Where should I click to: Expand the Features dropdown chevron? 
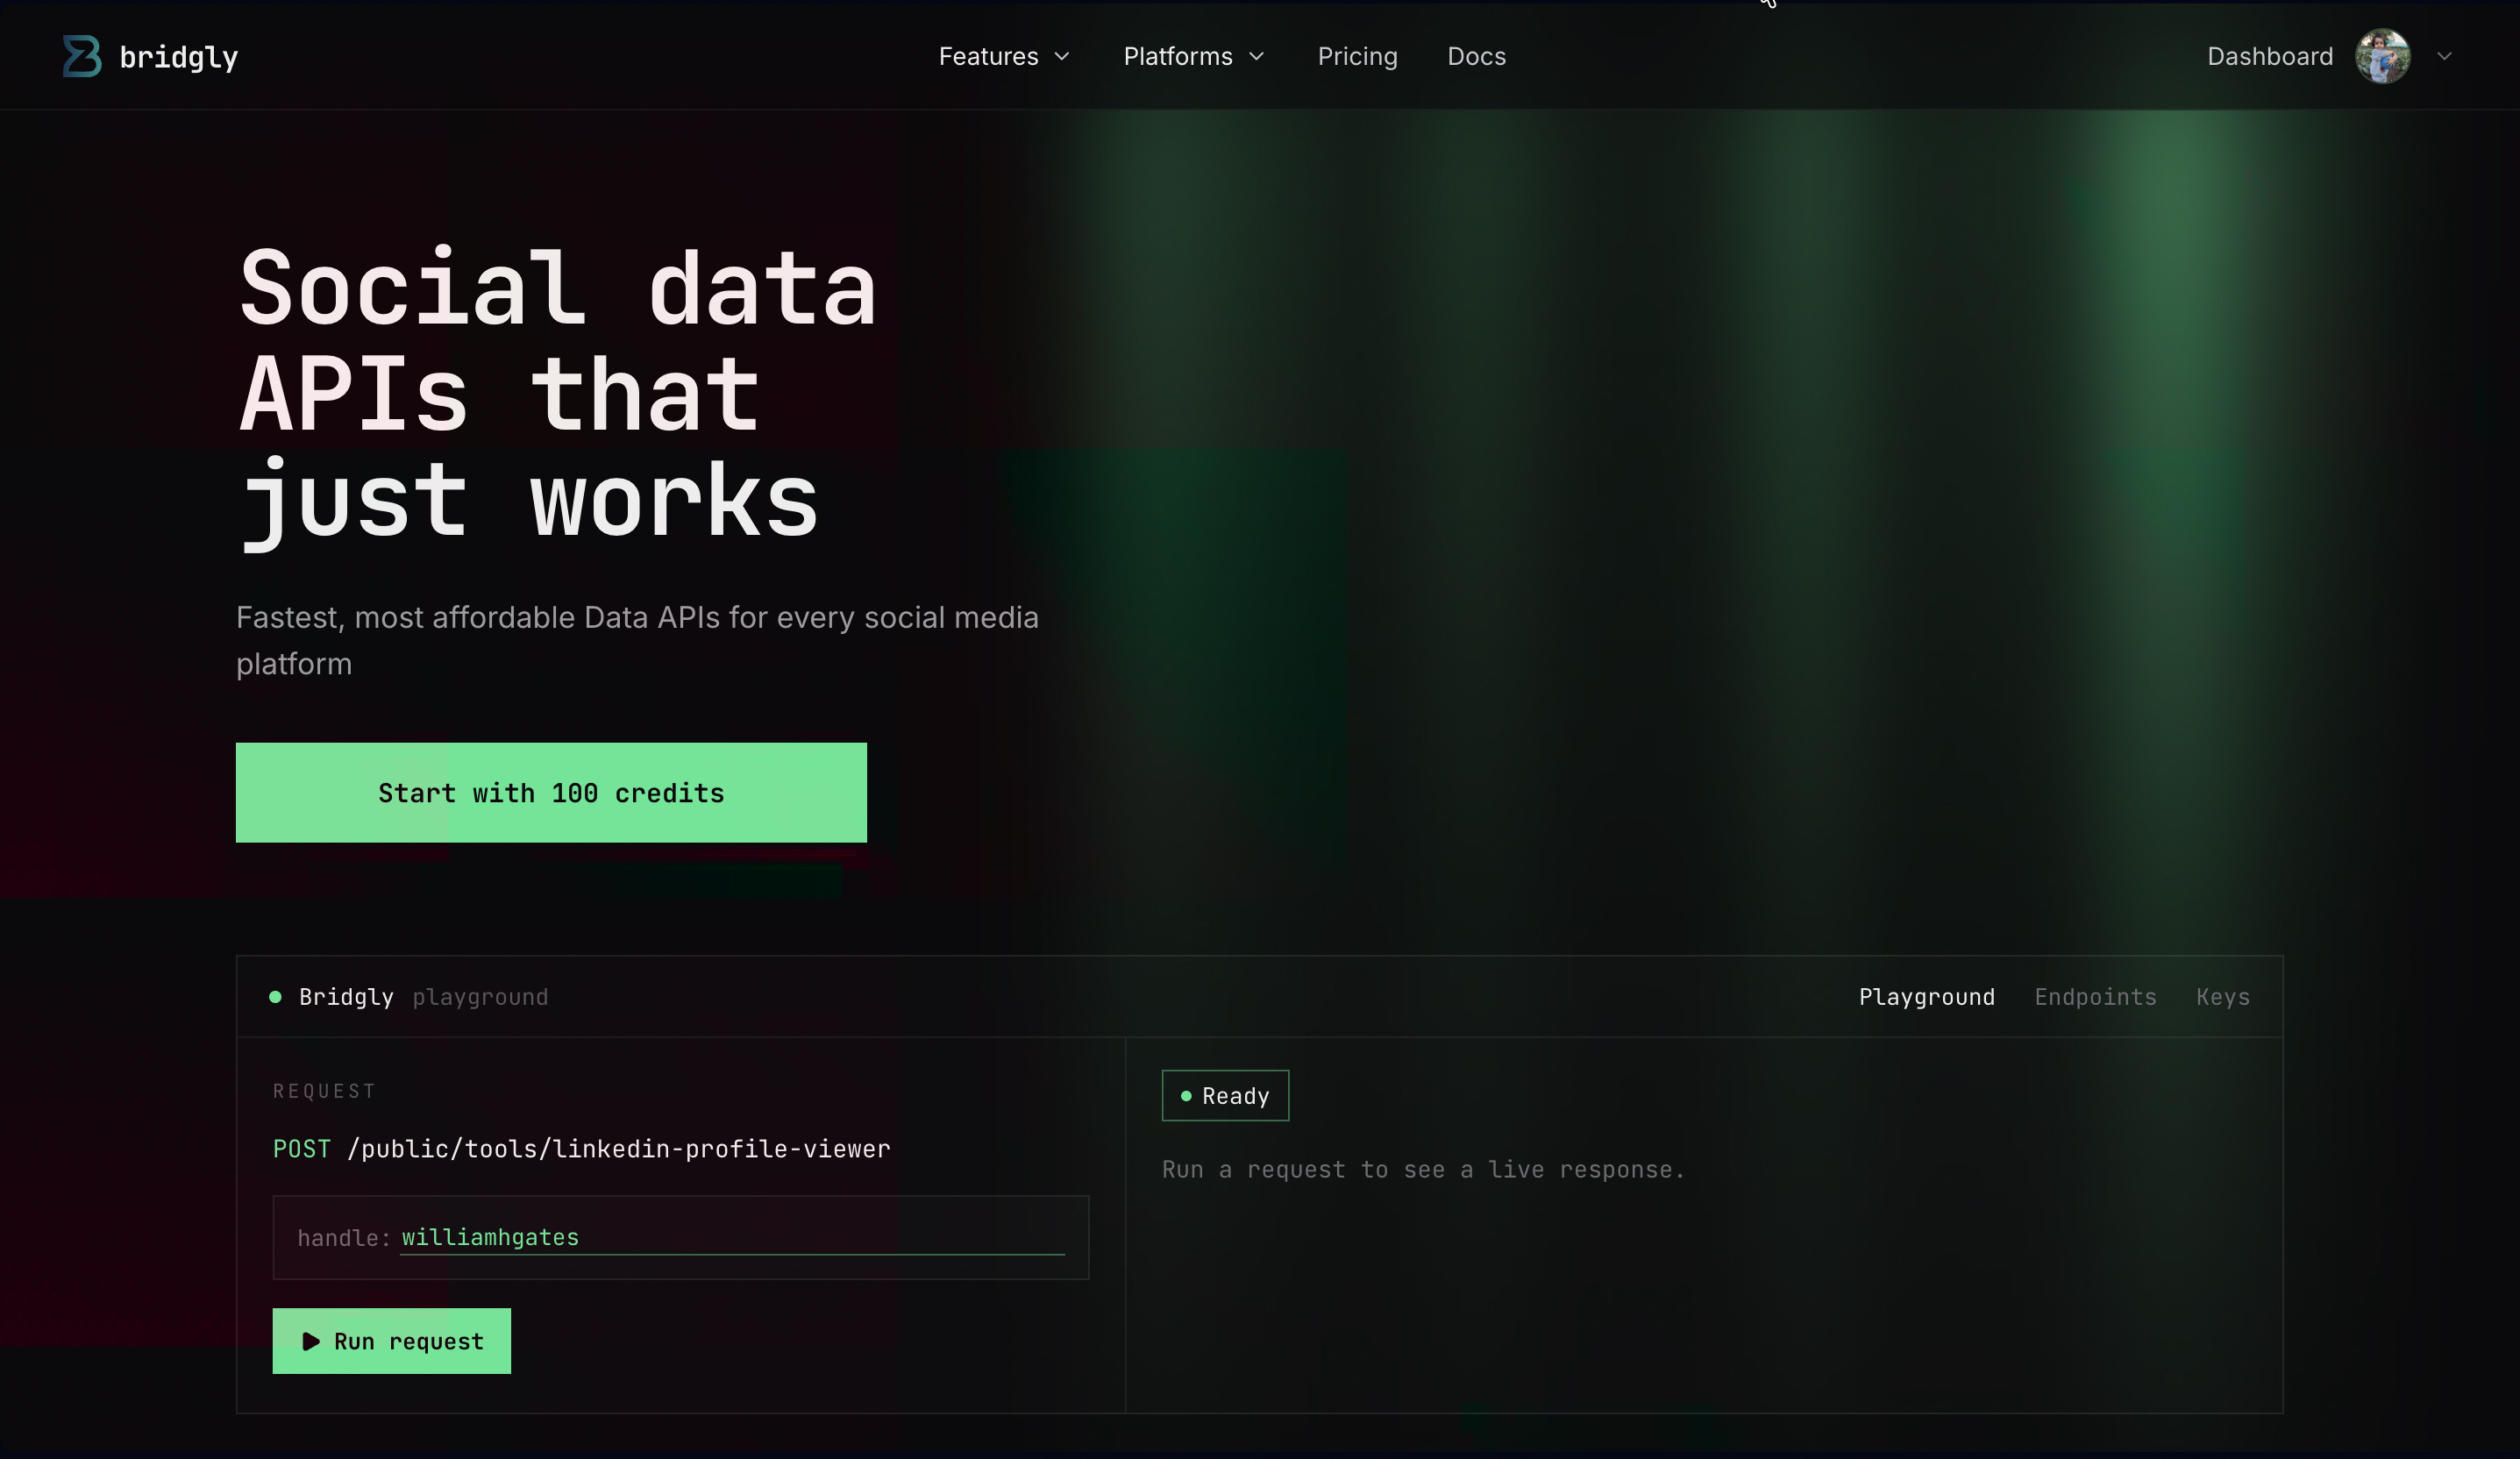[1062, 56]
